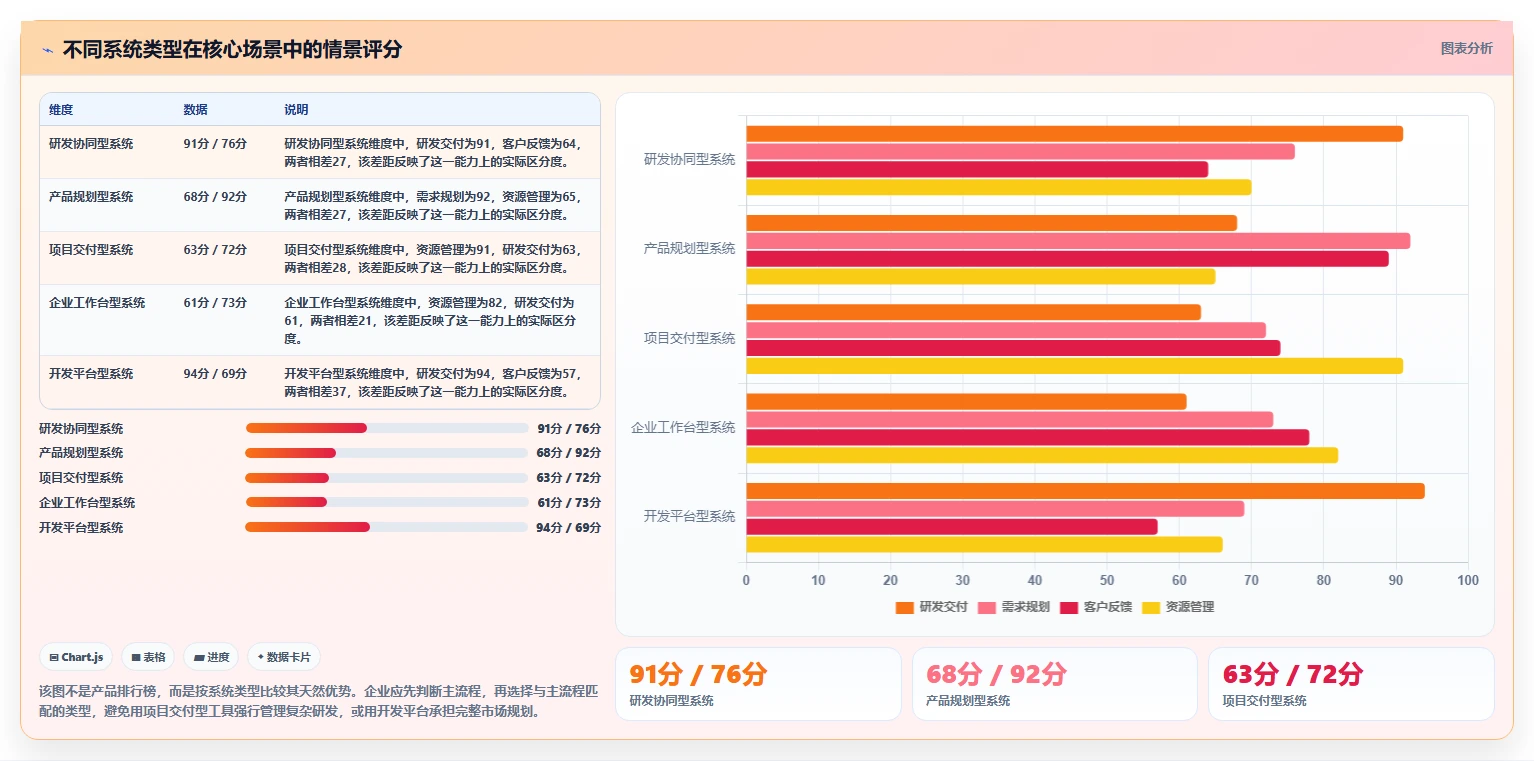Viewport: 1534px width, 761px height.
Task: Click the pink 需求规划 bar of 产品规划型系统
Action: click(x=1078, y=241)
